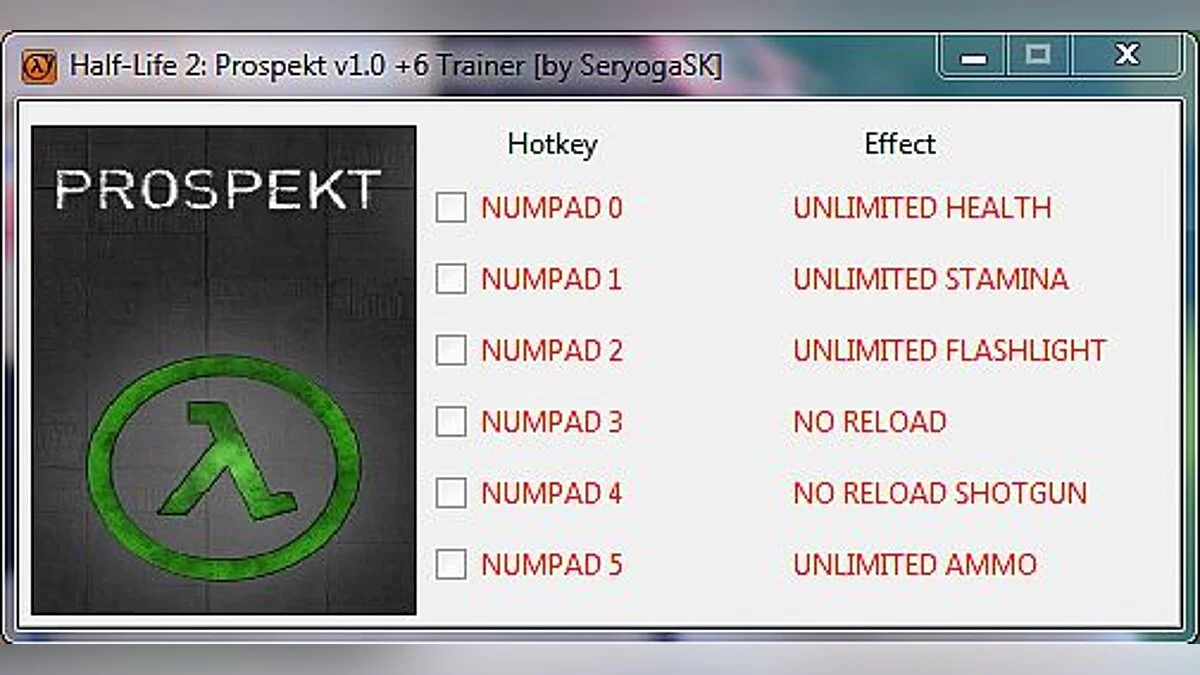
Task: Click the Effect column header
Action: [900, 144]
